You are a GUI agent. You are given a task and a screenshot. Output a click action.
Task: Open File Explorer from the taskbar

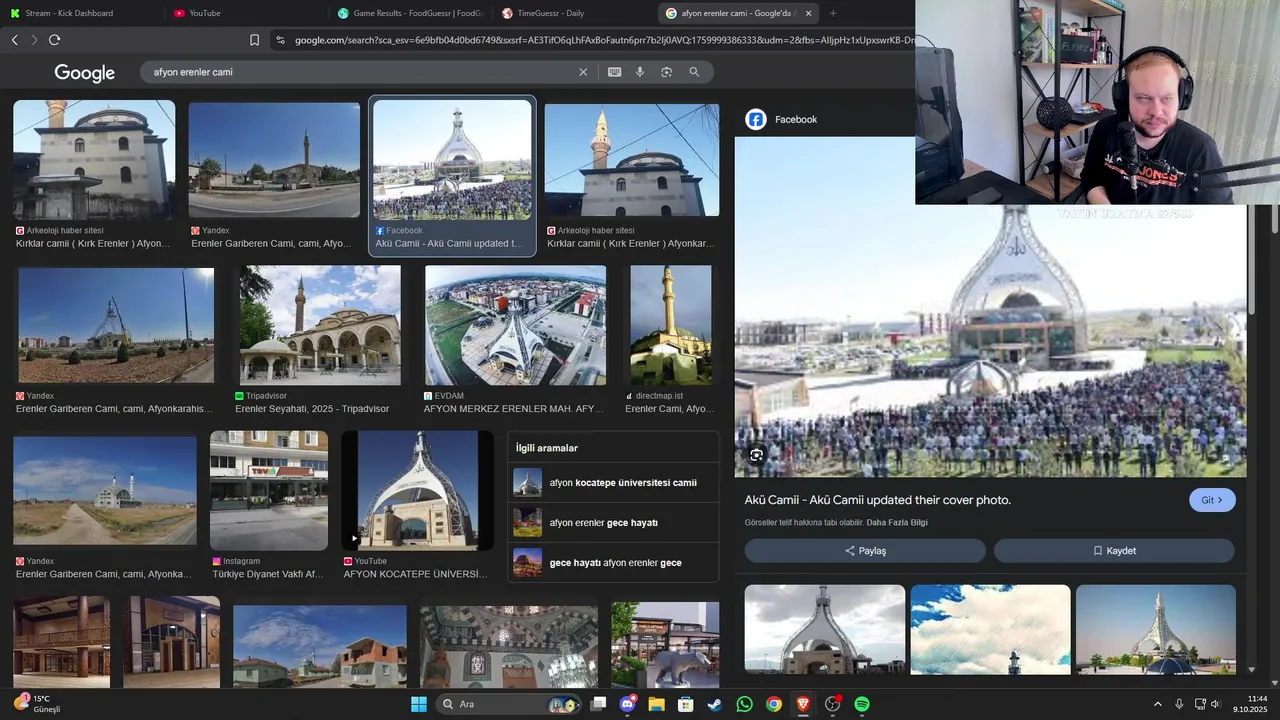[656, 704]
